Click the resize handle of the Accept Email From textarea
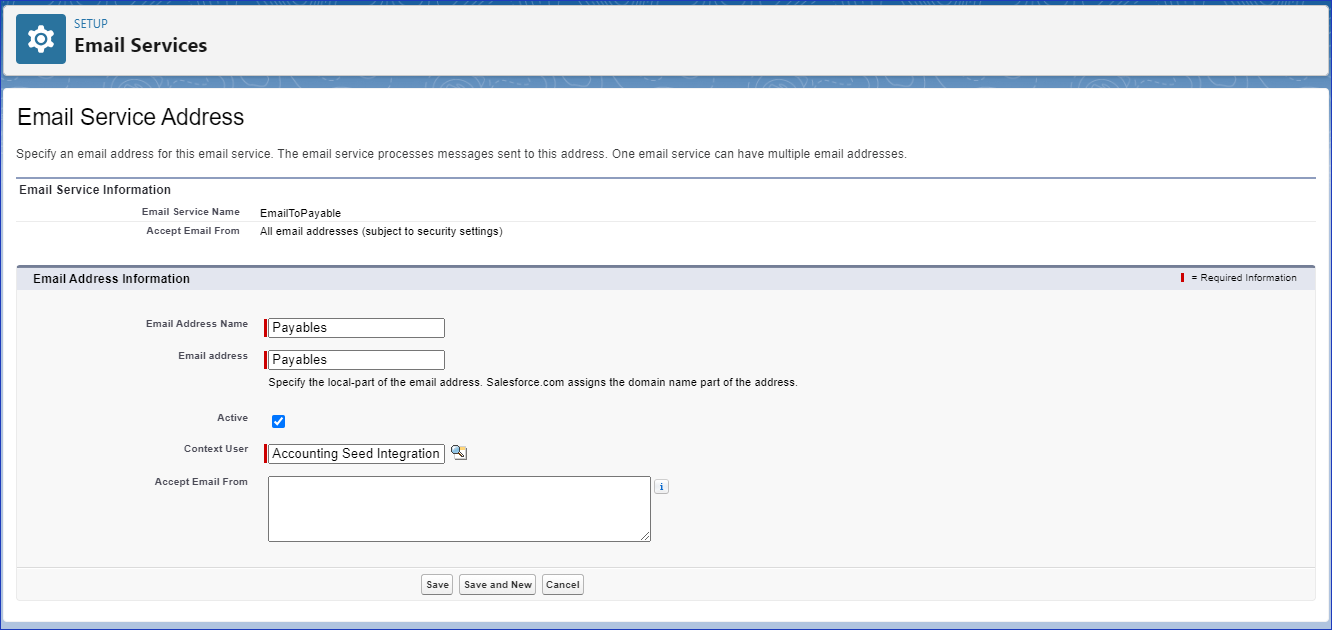The width and height of the screenshot is (1332, 630). pyautogui.click(x=645, y=536)
